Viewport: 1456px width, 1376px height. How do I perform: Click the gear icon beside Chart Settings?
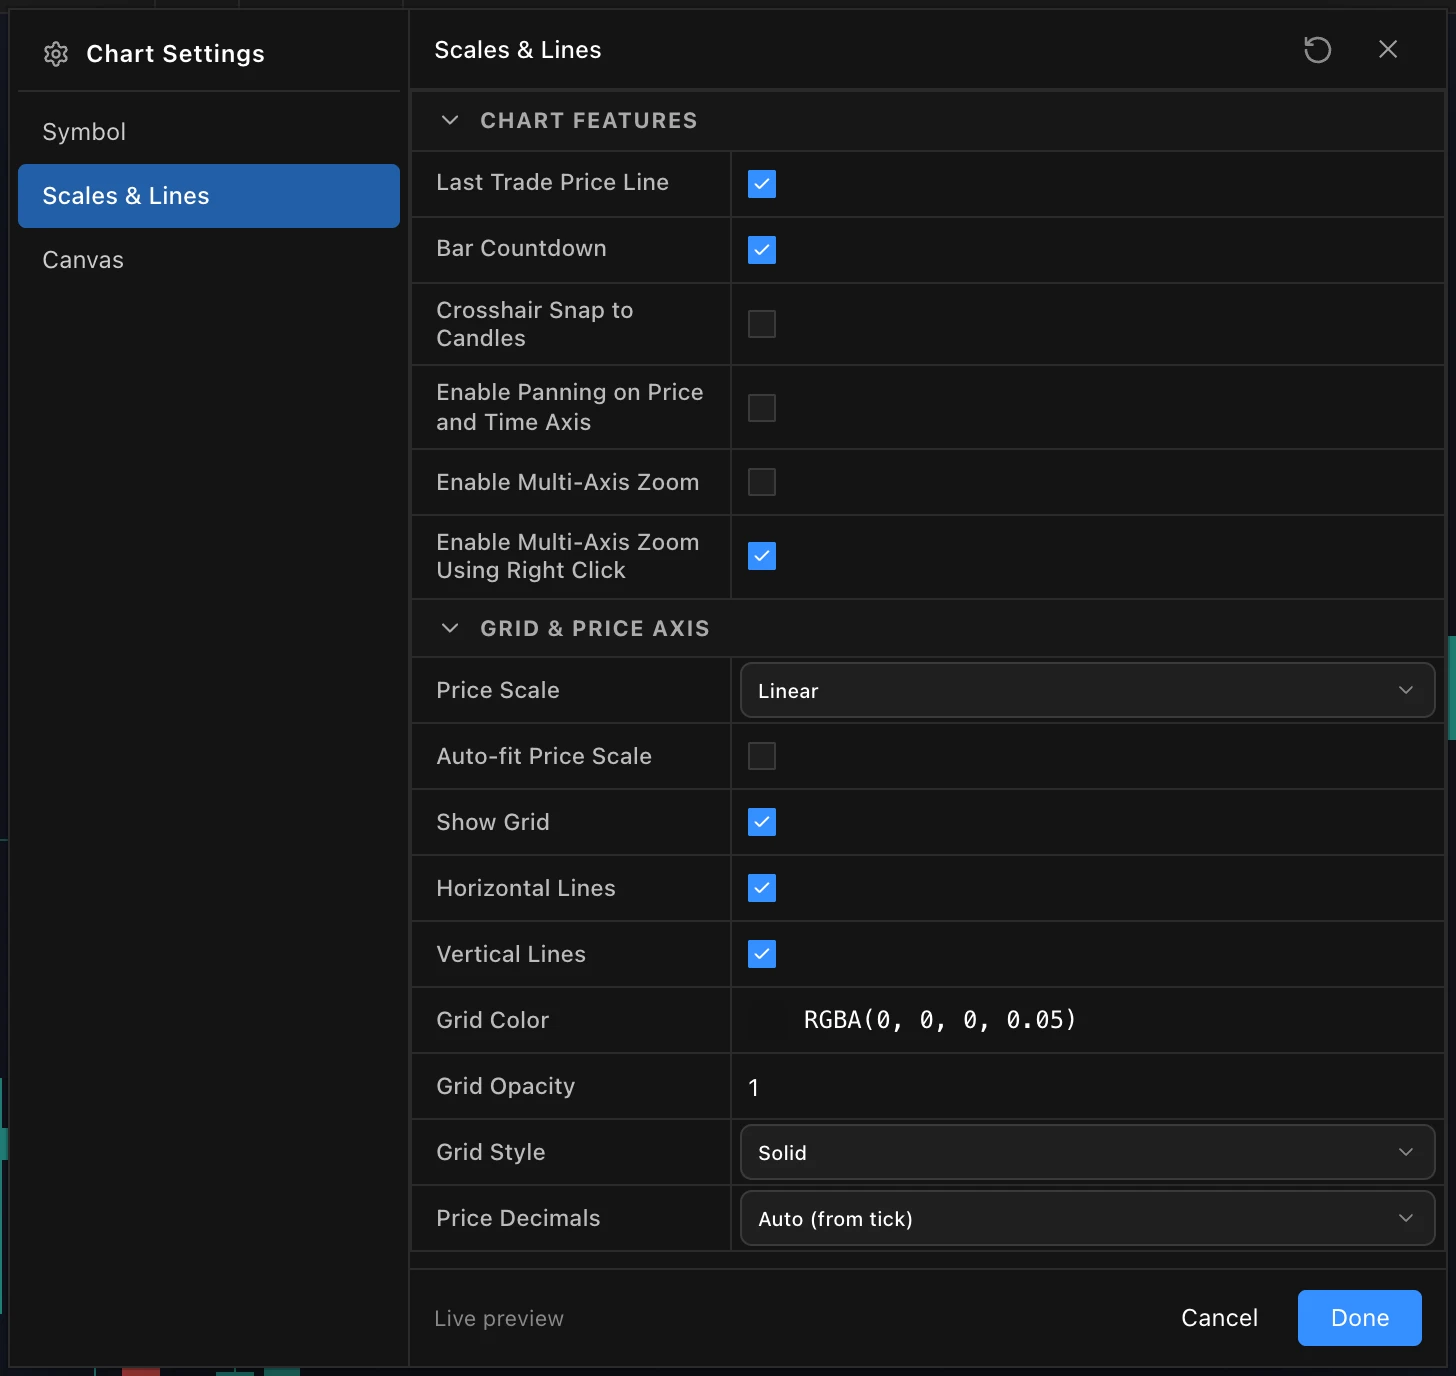click(x=56, y=54)
